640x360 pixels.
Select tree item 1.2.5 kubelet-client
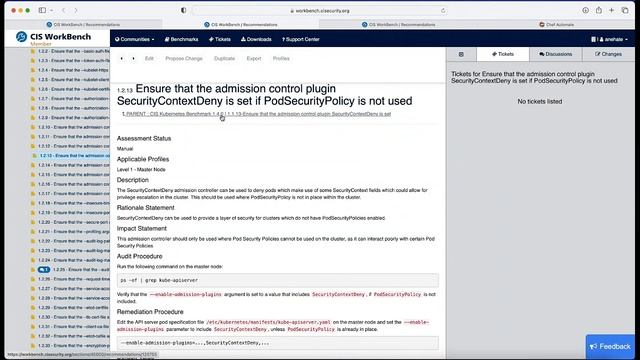pos(74,80)
